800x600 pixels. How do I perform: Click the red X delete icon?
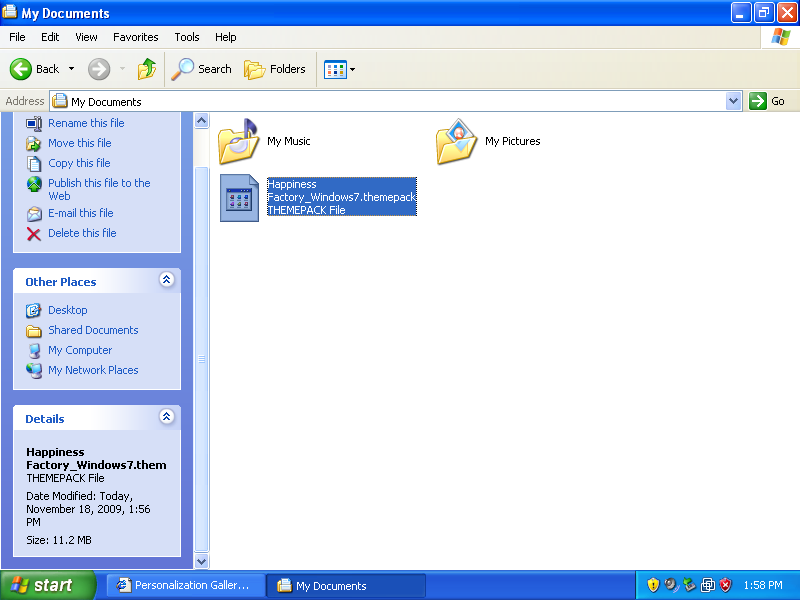[34, 234]
